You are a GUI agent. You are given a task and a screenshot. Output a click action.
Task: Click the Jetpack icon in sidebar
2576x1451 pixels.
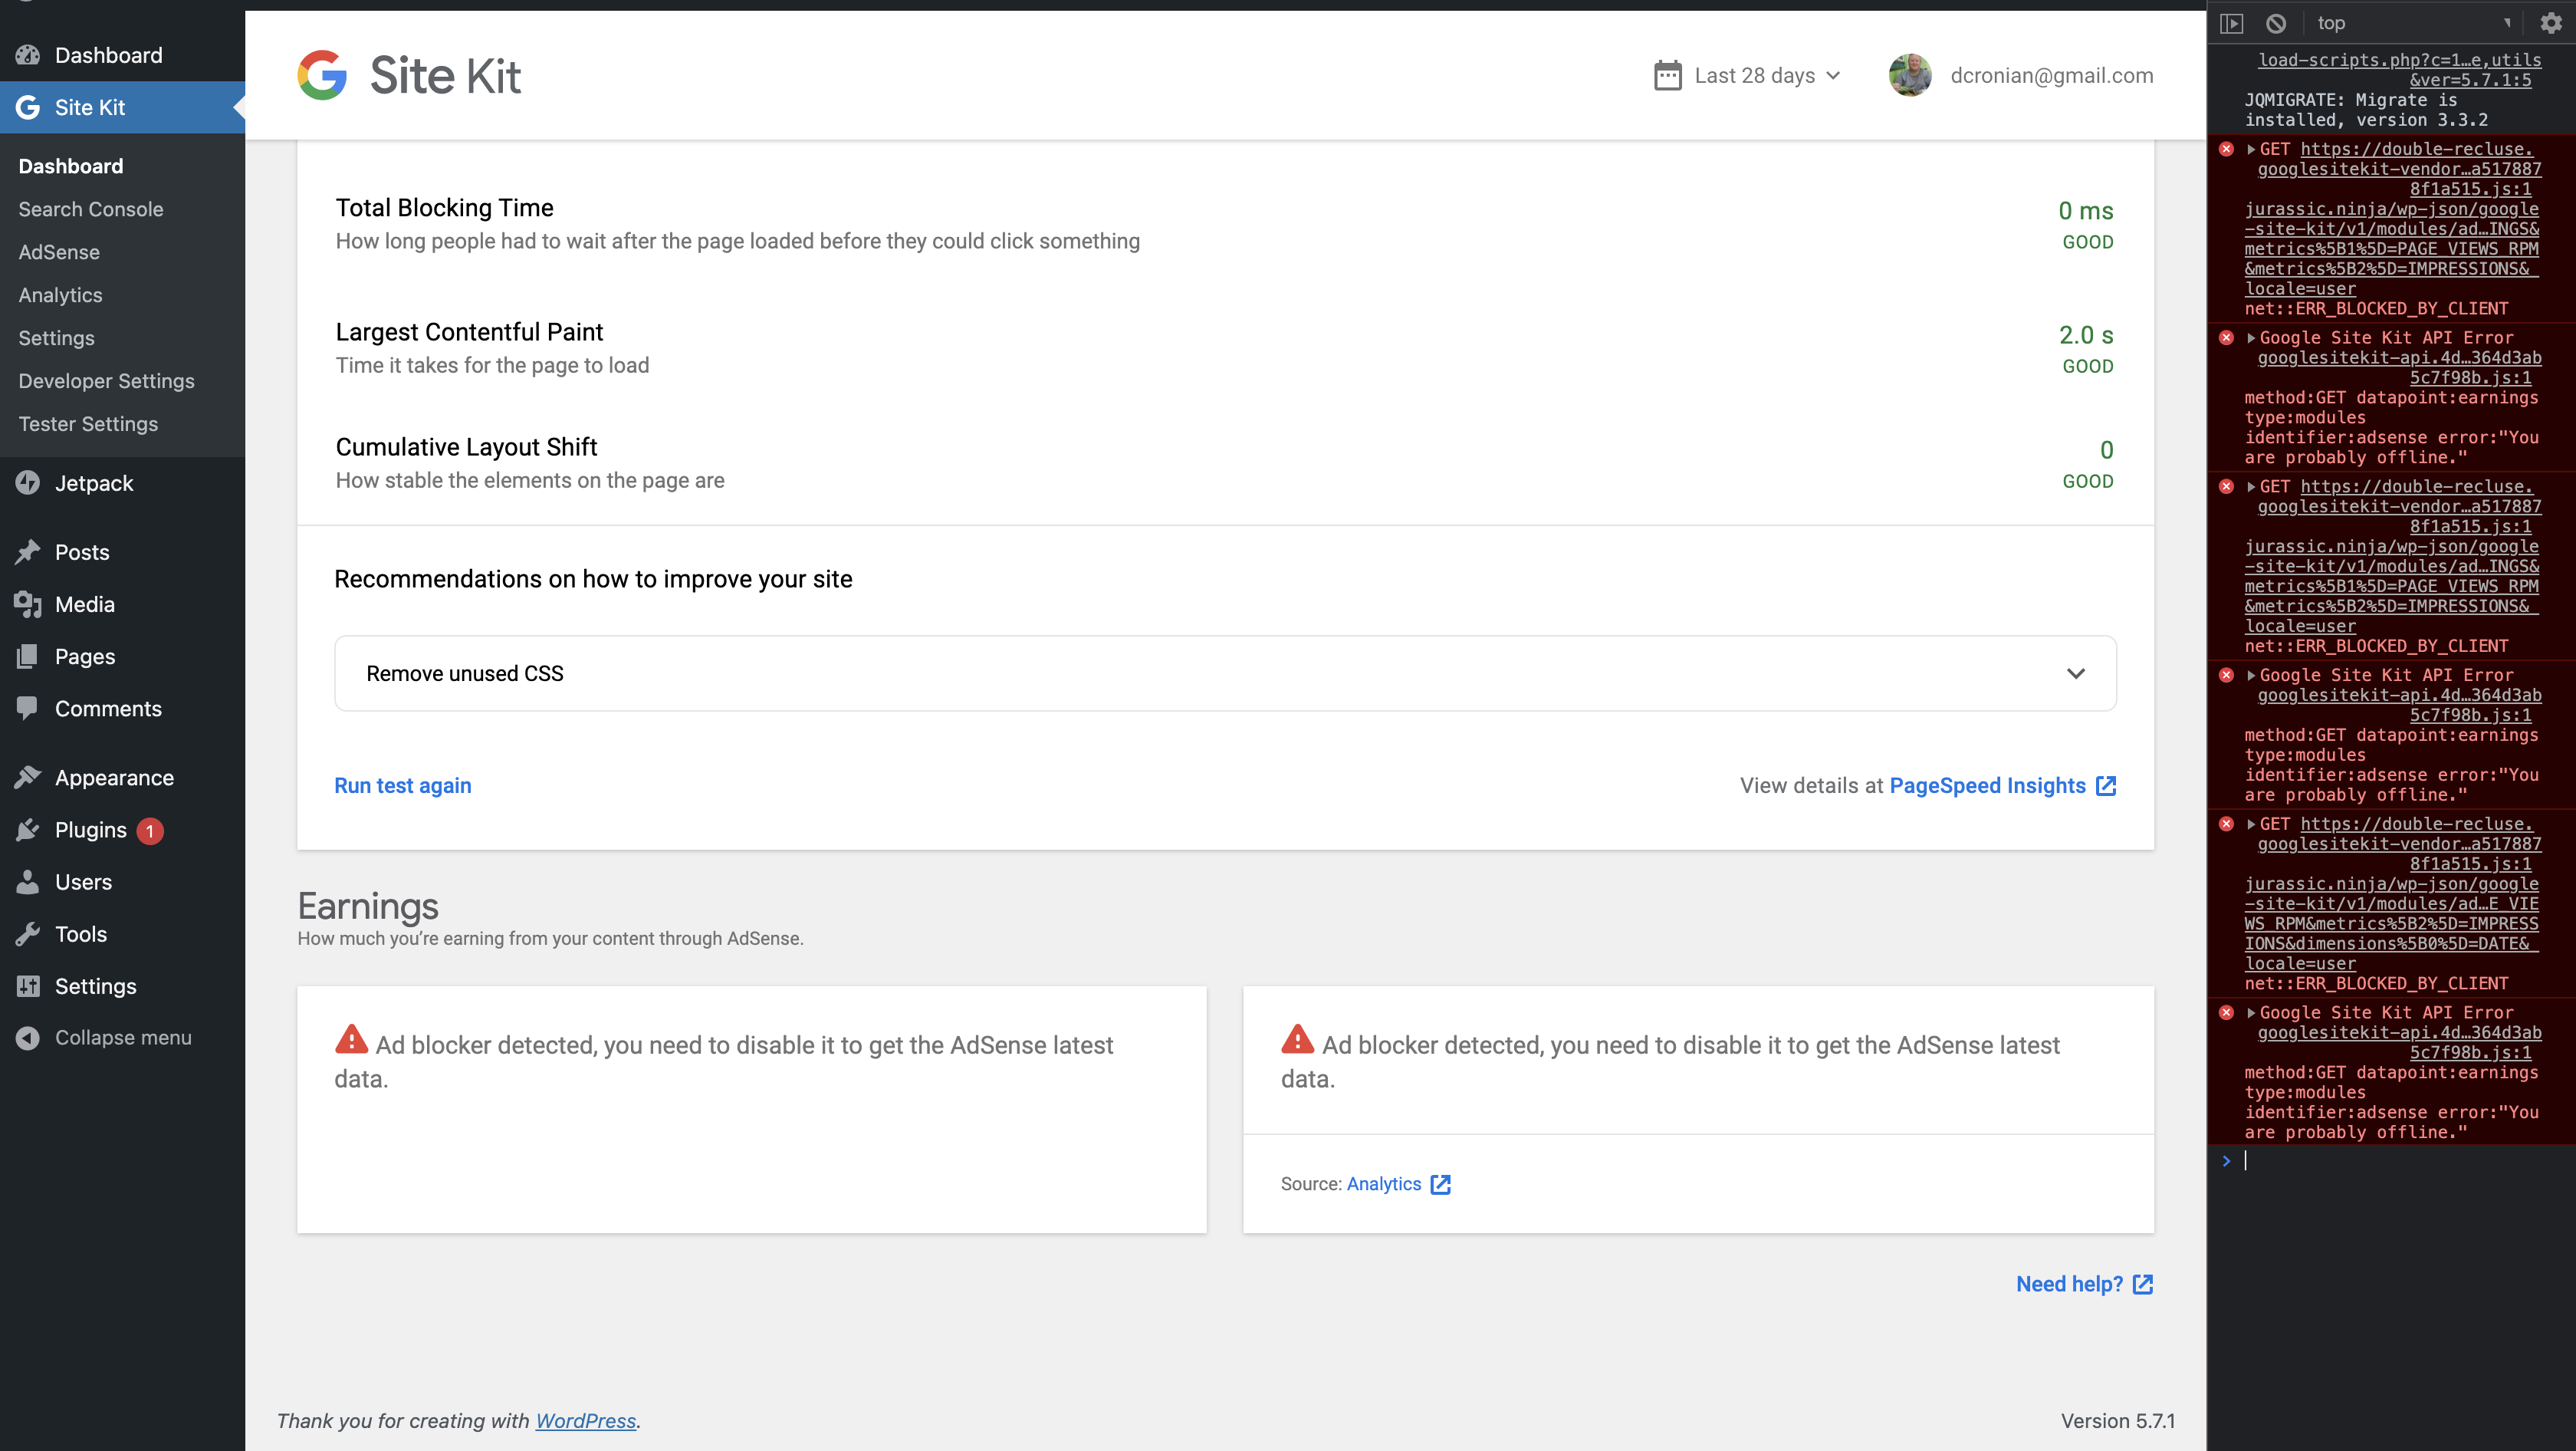click(28, 483)
